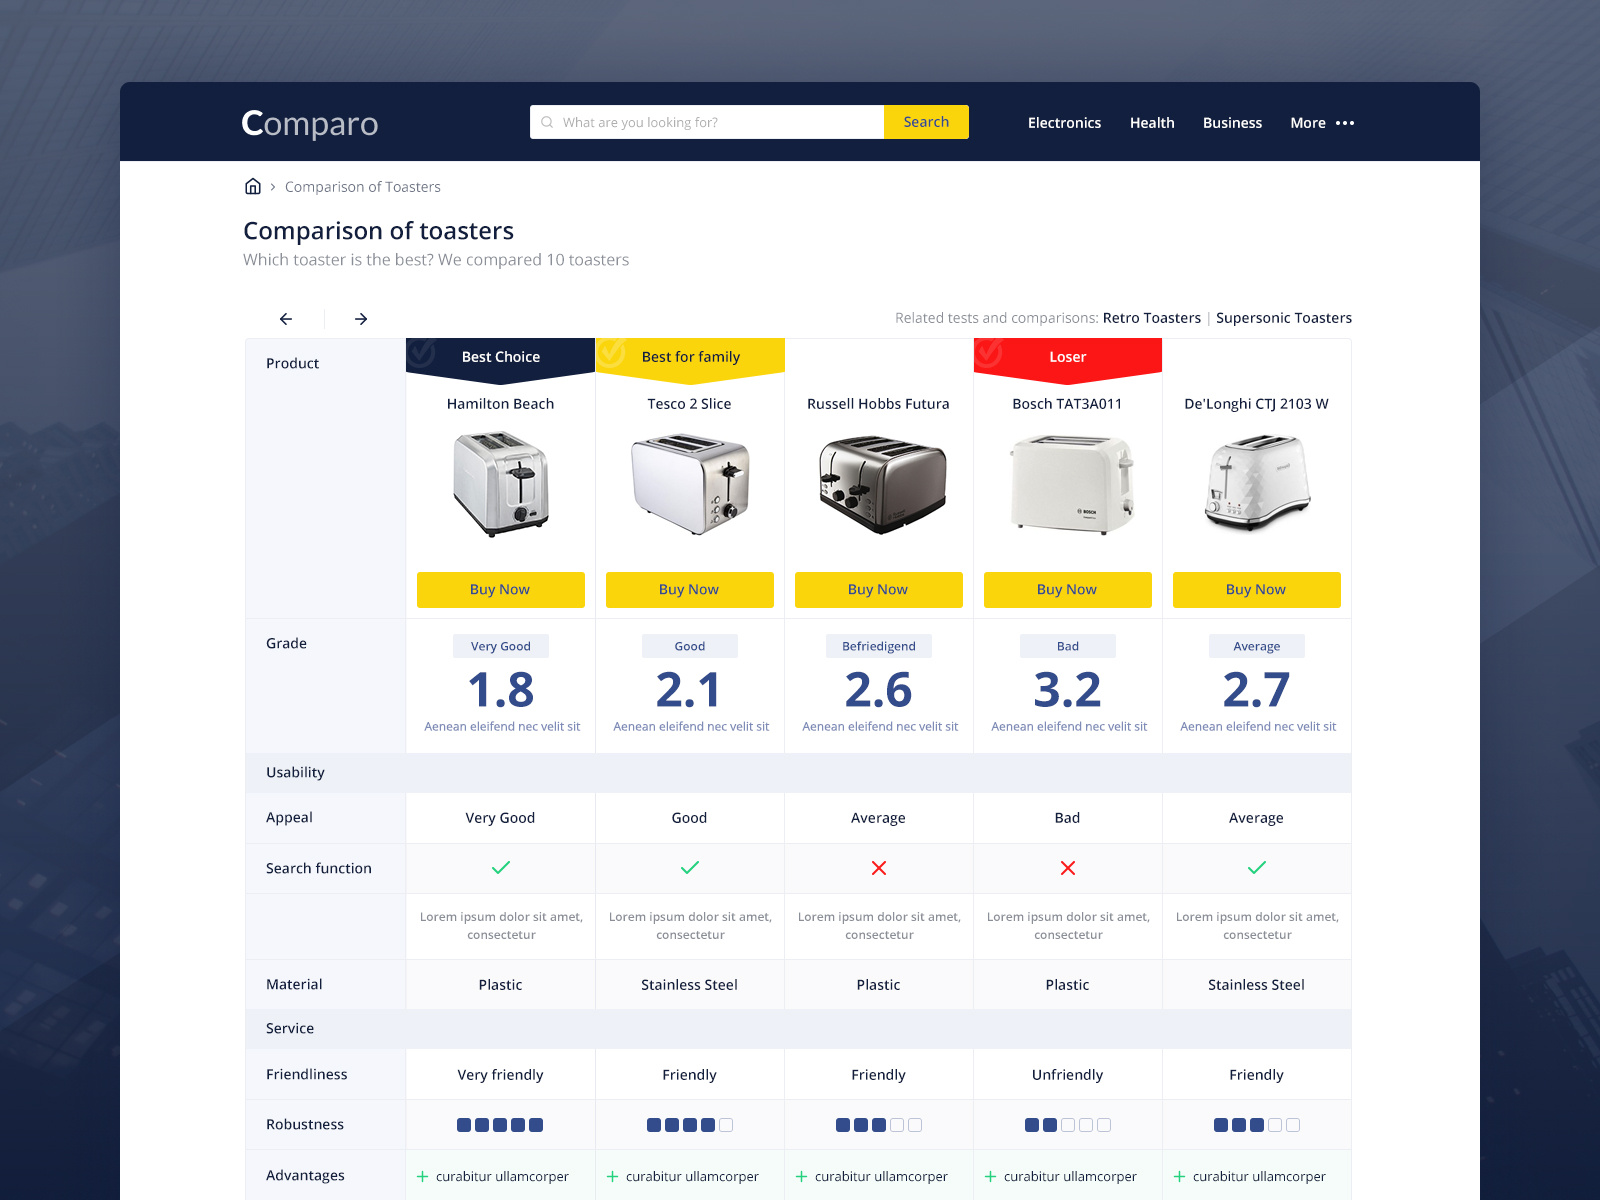Click Buy Now under Hamilton Beach
Viewport: 1600px width, 1200px height.
[x=500, y=589]
